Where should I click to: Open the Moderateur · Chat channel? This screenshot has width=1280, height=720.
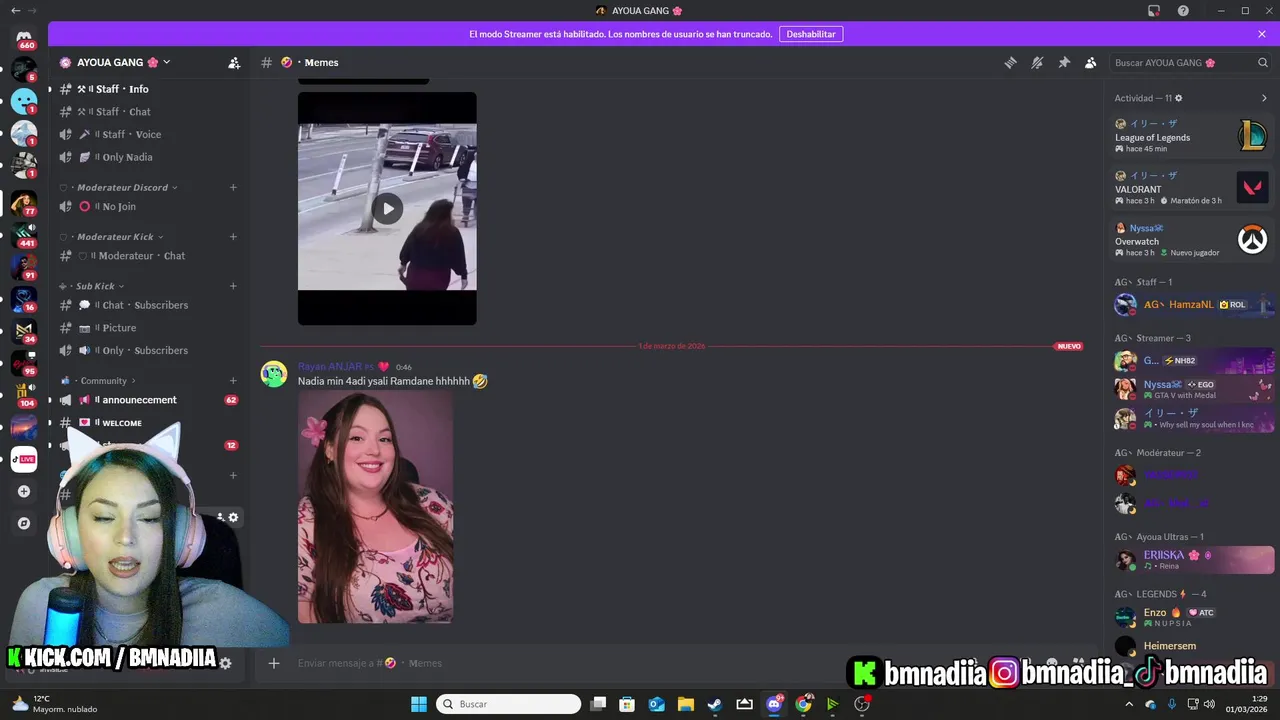click(x=149, y=256)
